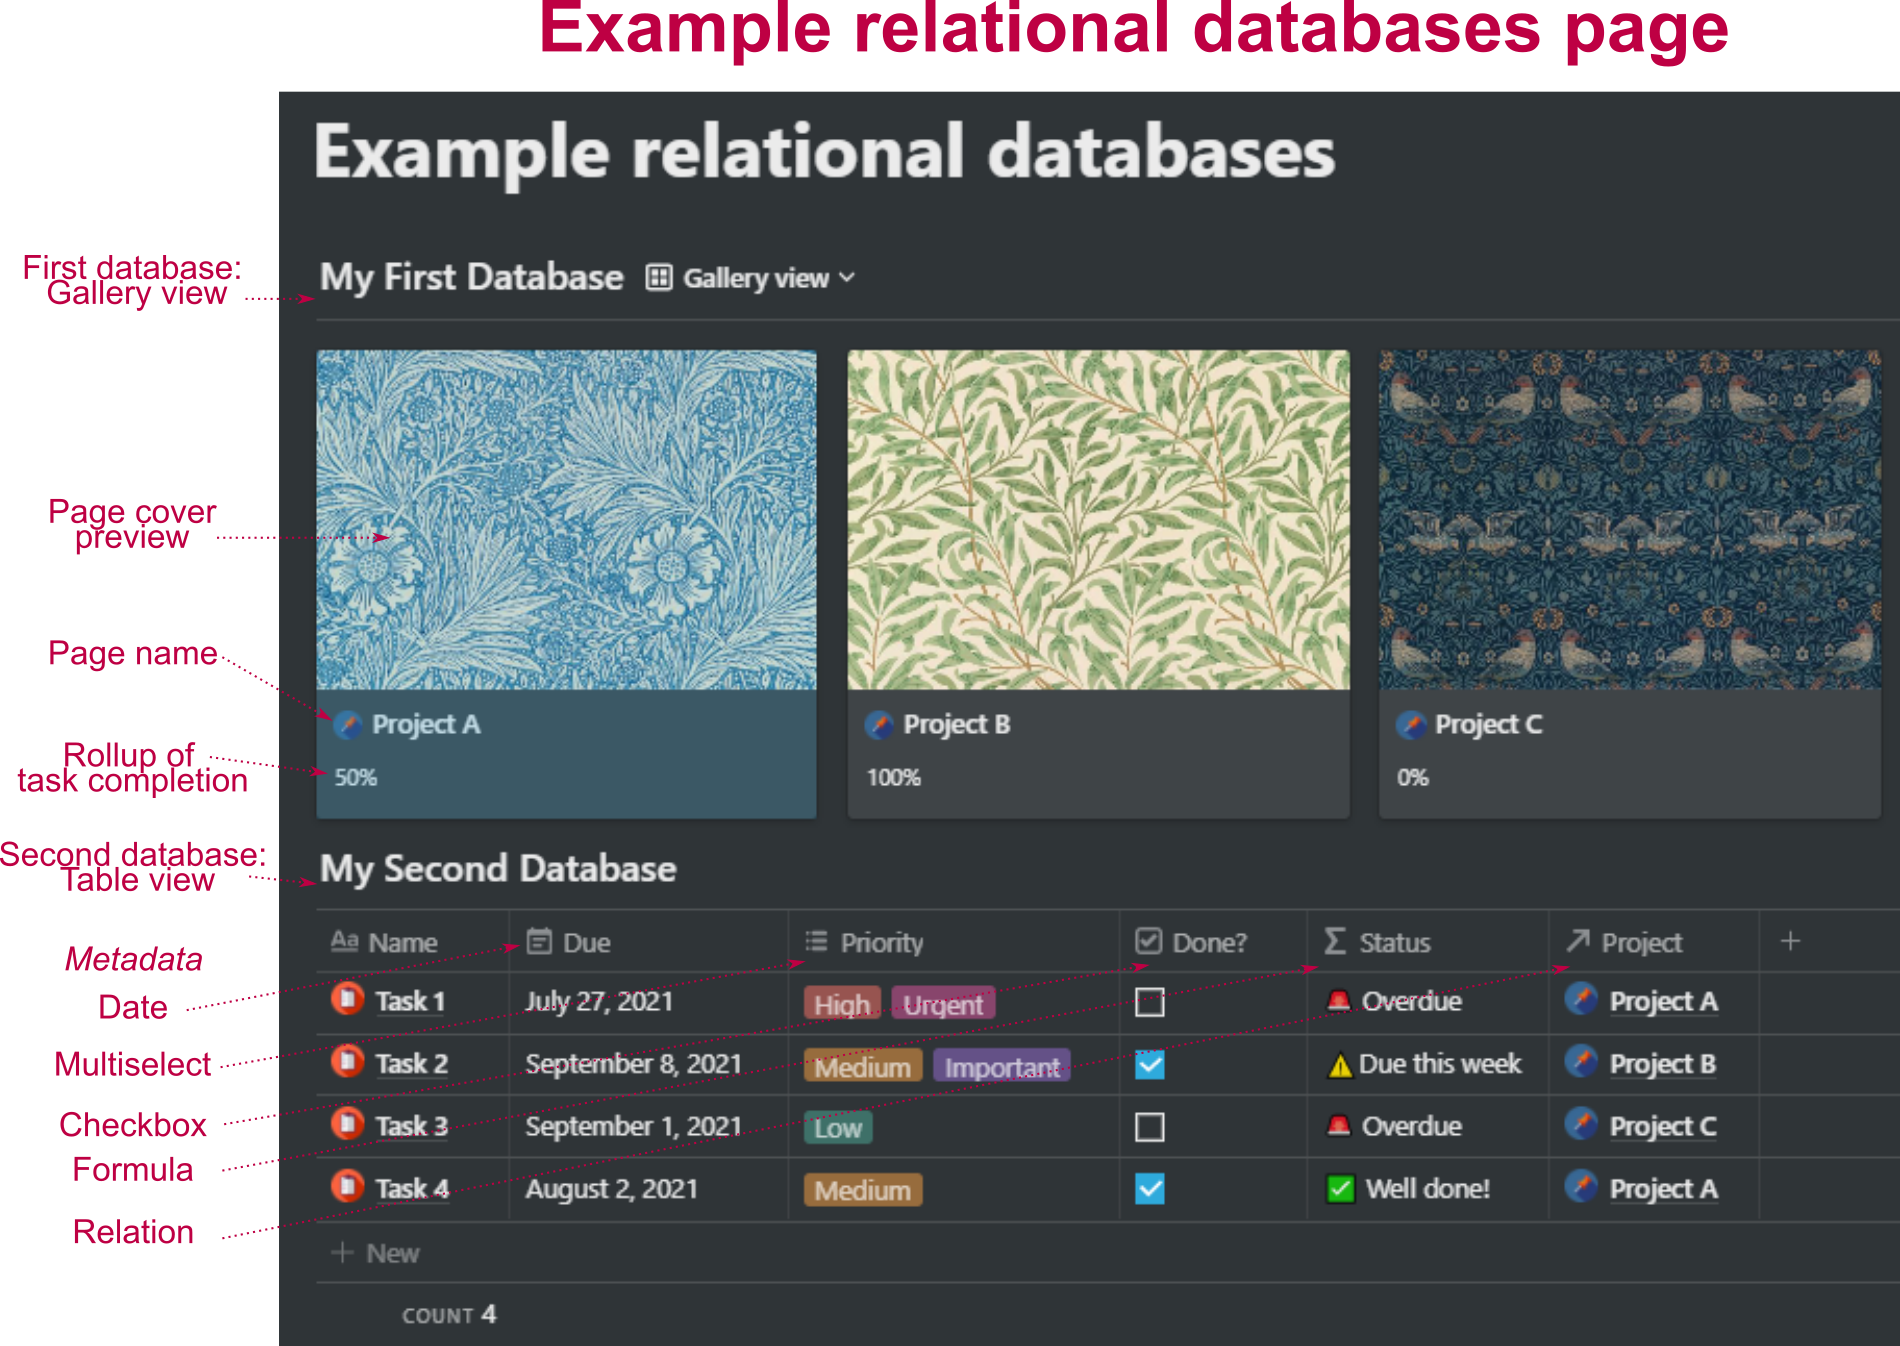This screenshot has width=1900, height=1346.
Task: Click the COUNT 4 footer calculation
Action: point(449,1315)
